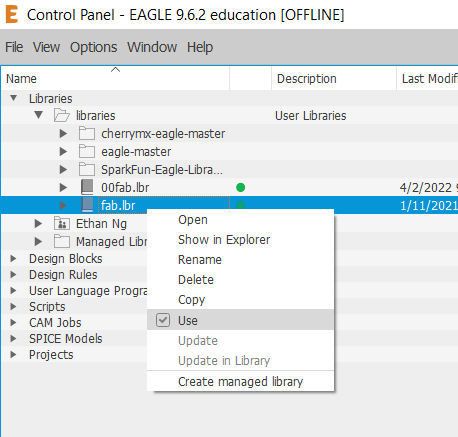The image size is (458, 437).
Task: Click the 00fab.lbr library book icon
Action: (x=87, y=187)
